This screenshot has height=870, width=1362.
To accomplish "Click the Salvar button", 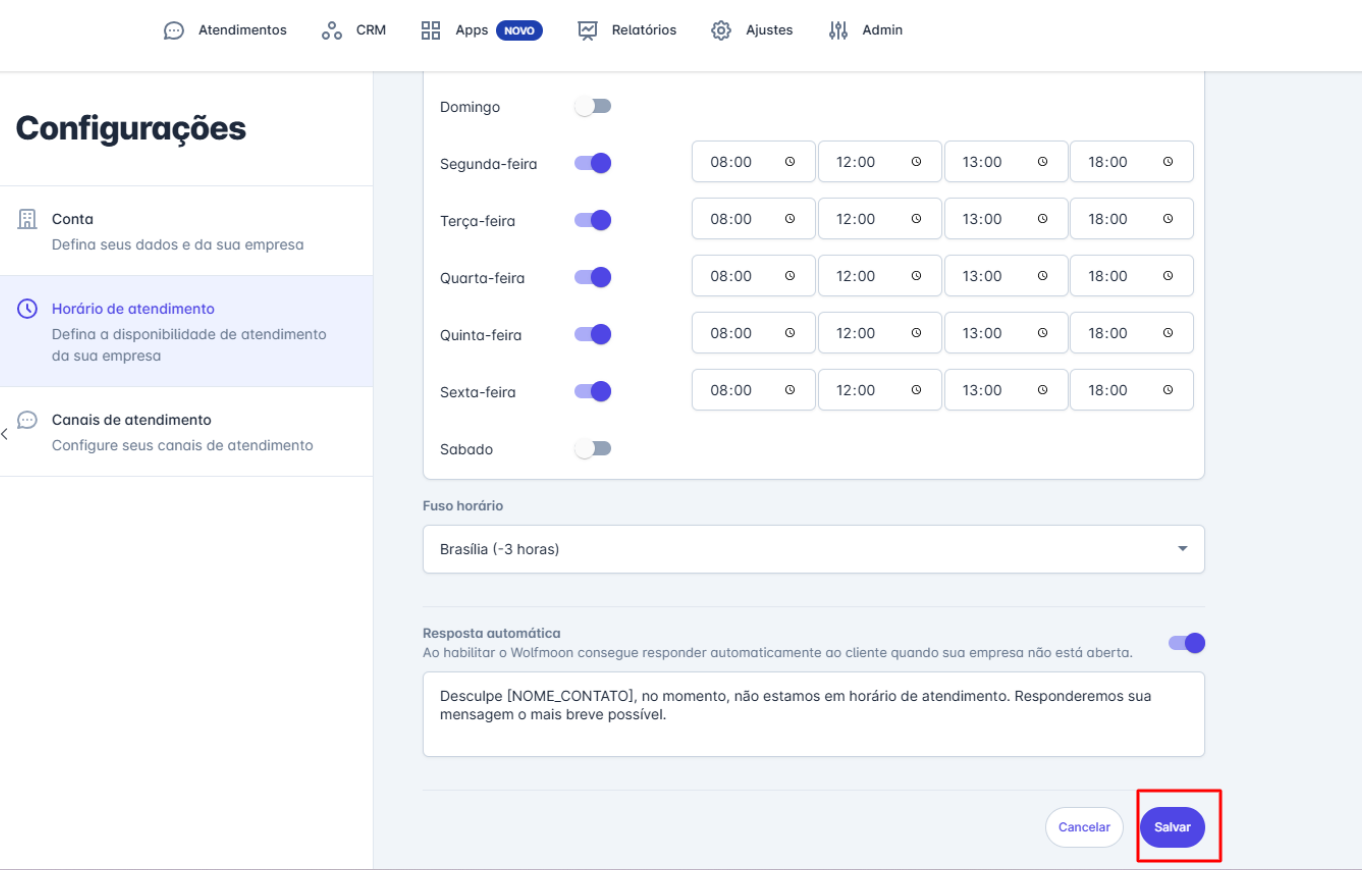I will (x=1172, y=827).
